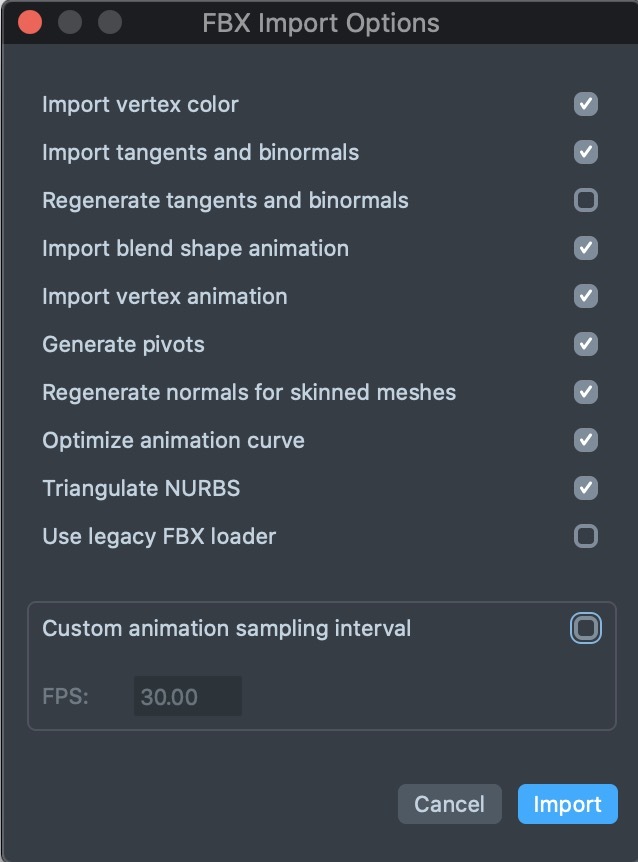The width and height of the screenshot is (638, 862).
Task: Uncheck the Import vertex color checkbox
Action: [586, 104]
